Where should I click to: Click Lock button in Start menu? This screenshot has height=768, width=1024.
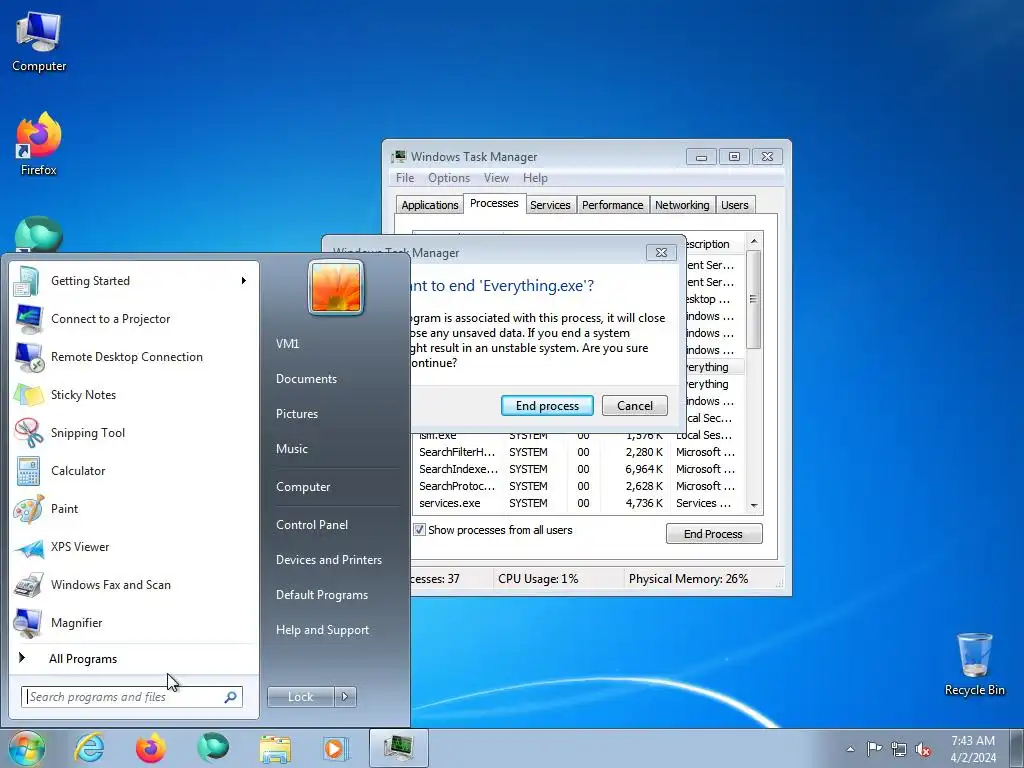(x=300, y=697)
